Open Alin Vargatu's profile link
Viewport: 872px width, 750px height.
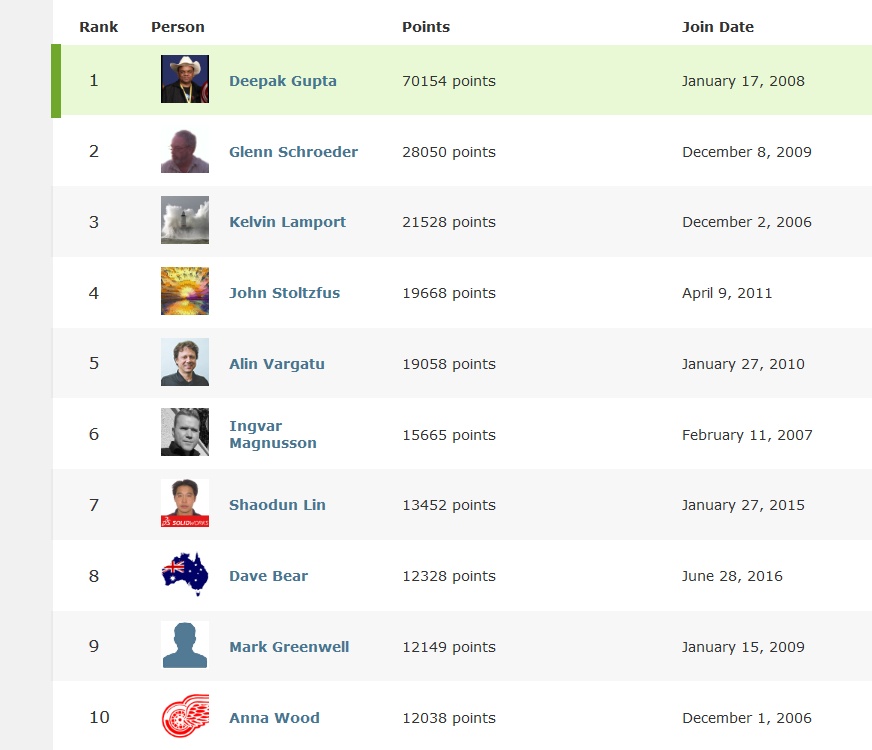click(276, 364)
